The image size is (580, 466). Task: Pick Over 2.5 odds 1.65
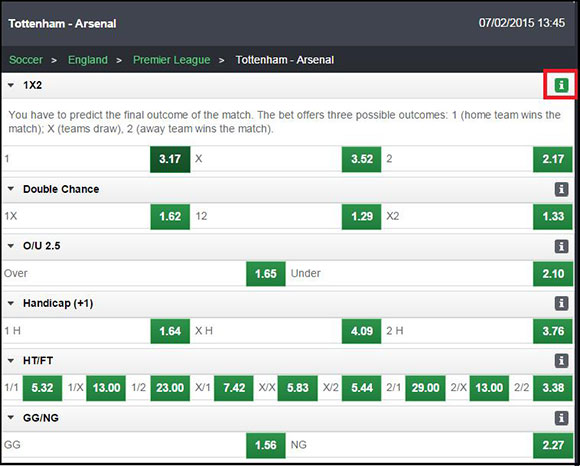(x=266, y=274)
